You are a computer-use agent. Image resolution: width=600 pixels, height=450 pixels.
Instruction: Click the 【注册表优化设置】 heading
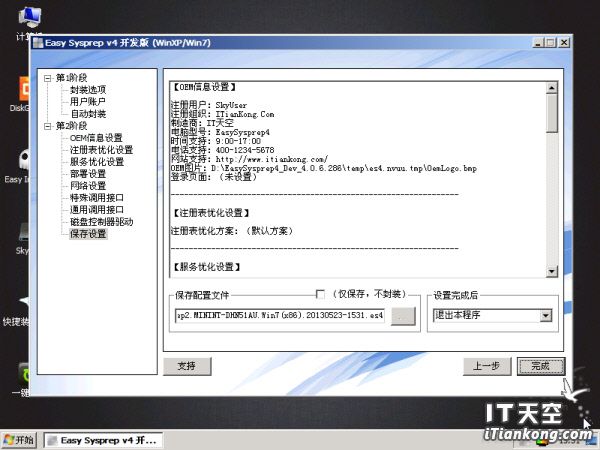211,213
